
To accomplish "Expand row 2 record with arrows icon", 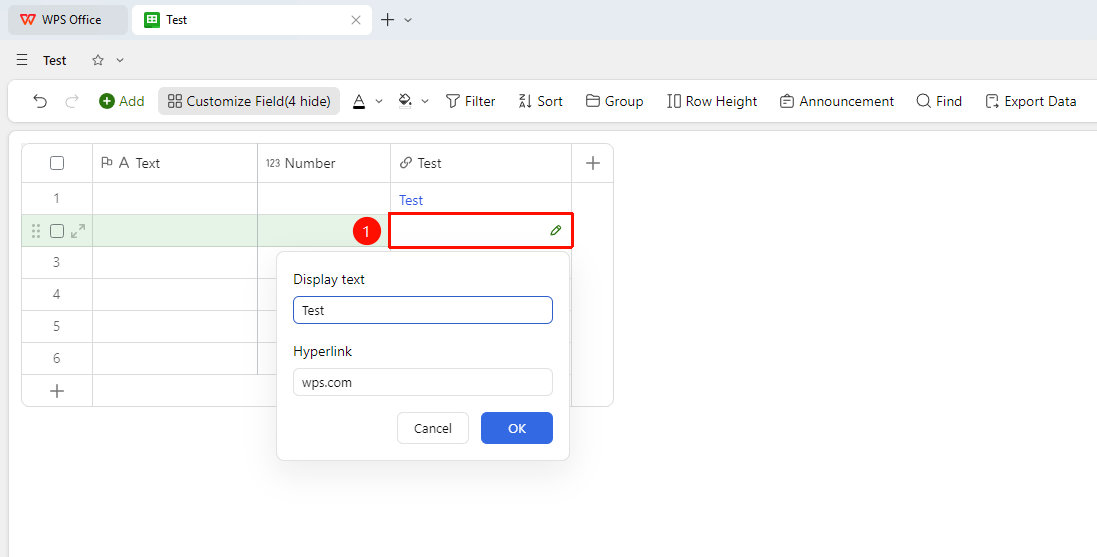I will click(x=78, y=231).
